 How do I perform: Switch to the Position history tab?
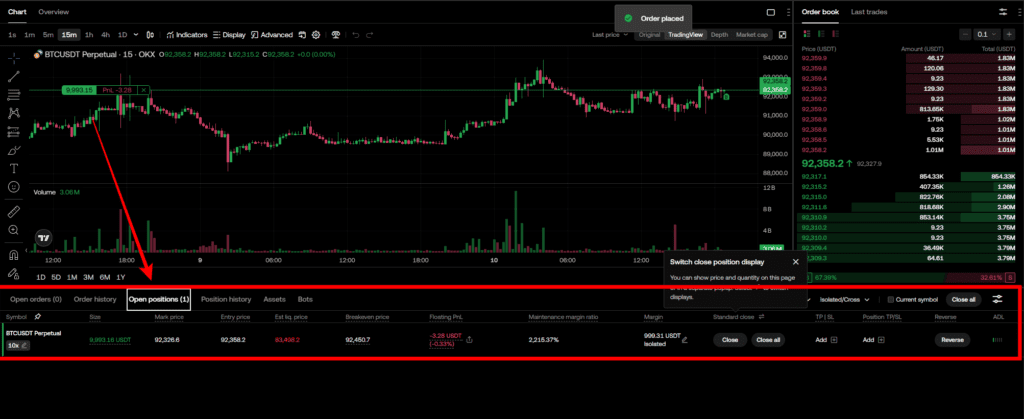[226, 299]
